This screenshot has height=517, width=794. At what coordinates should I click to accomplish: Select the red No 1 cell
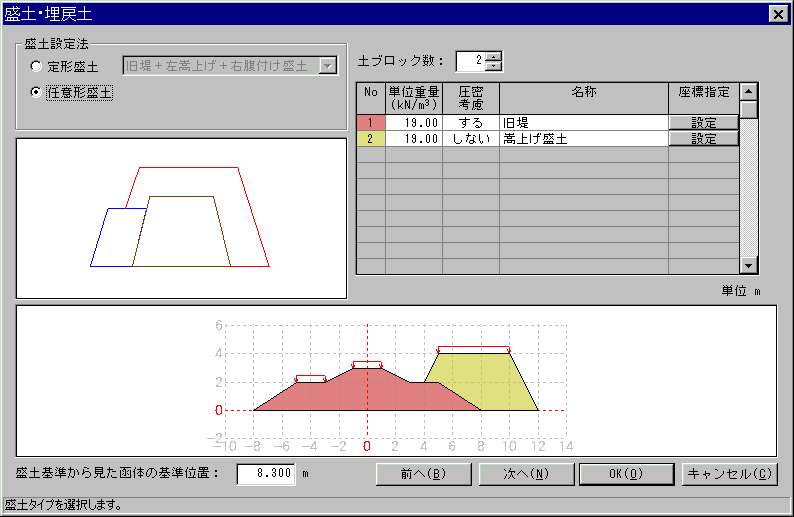tap(371, 123)
